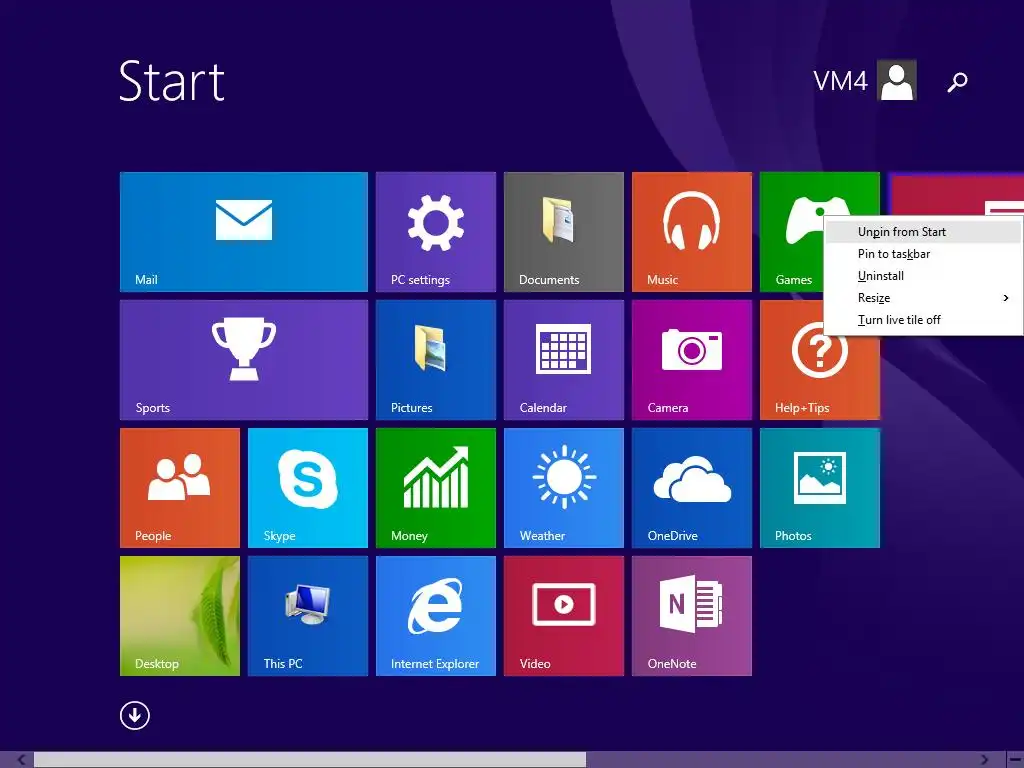This screenshot has width=1024, height=768.
Task: Click the partially visible red tile
Action: [957, 195]
